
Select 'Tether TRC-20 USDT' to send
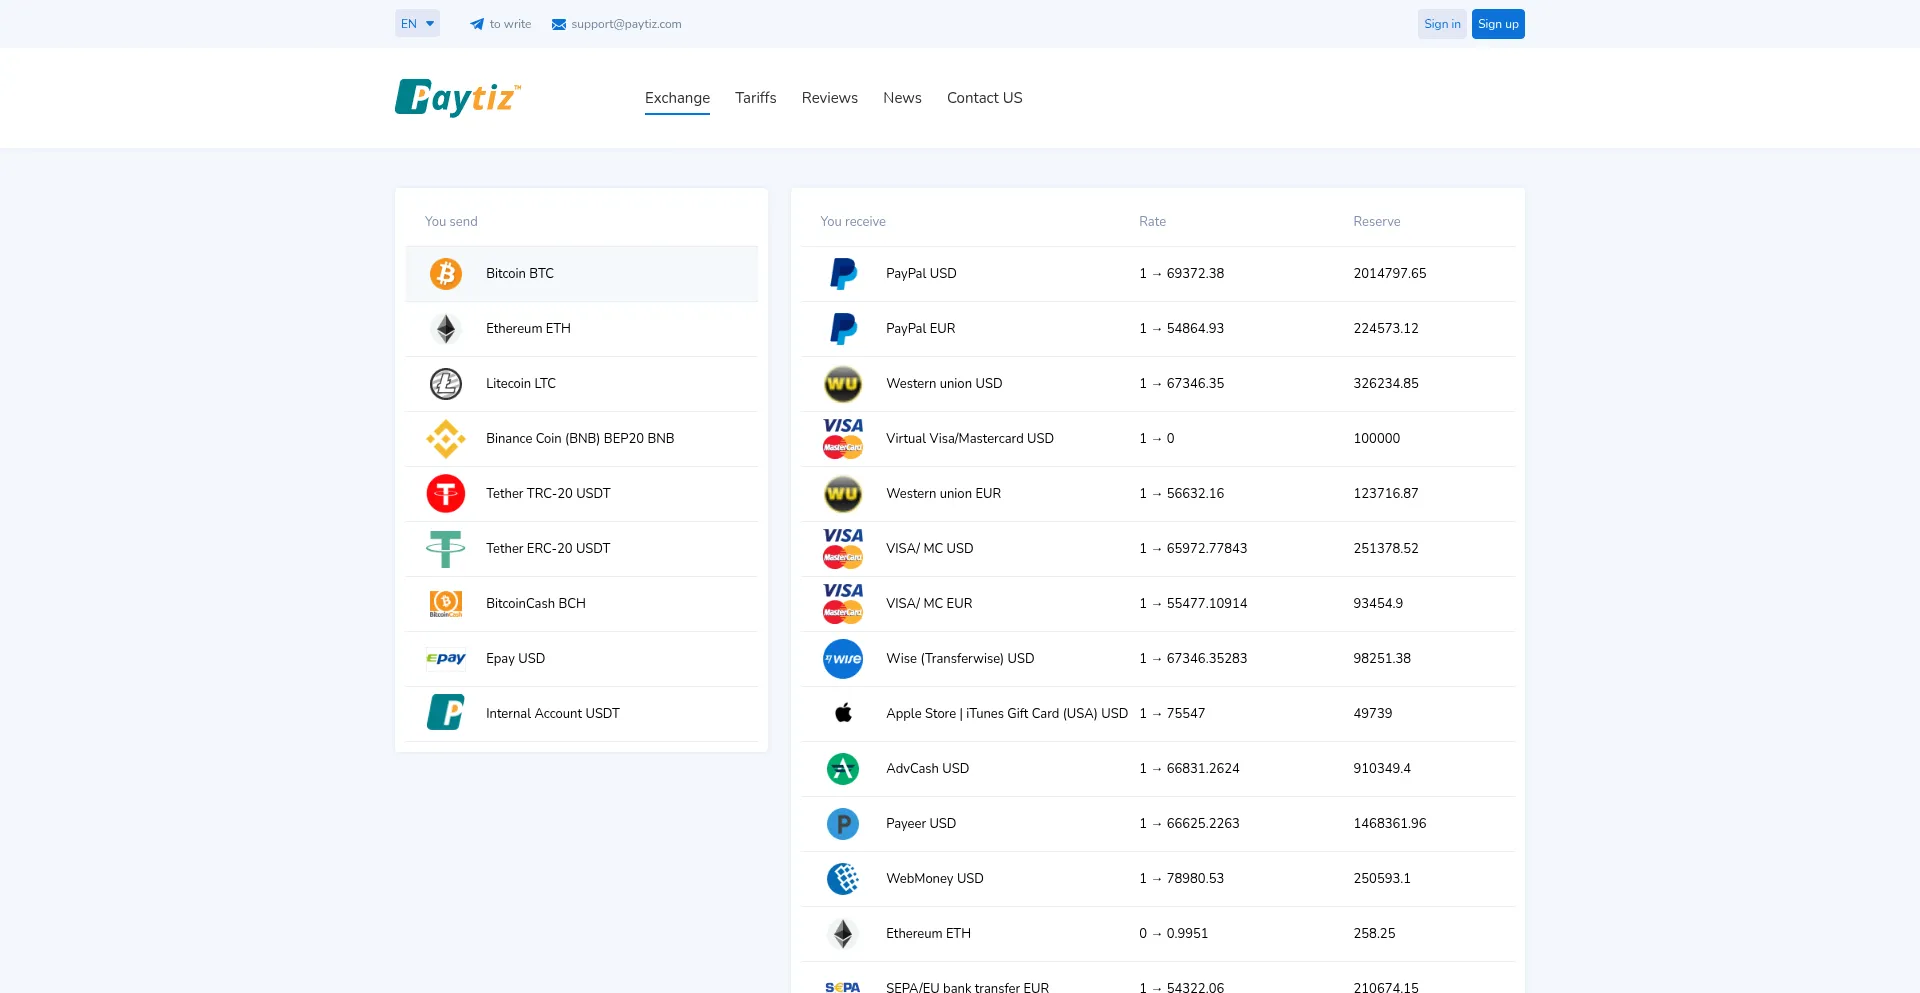[x=582, y=494]
